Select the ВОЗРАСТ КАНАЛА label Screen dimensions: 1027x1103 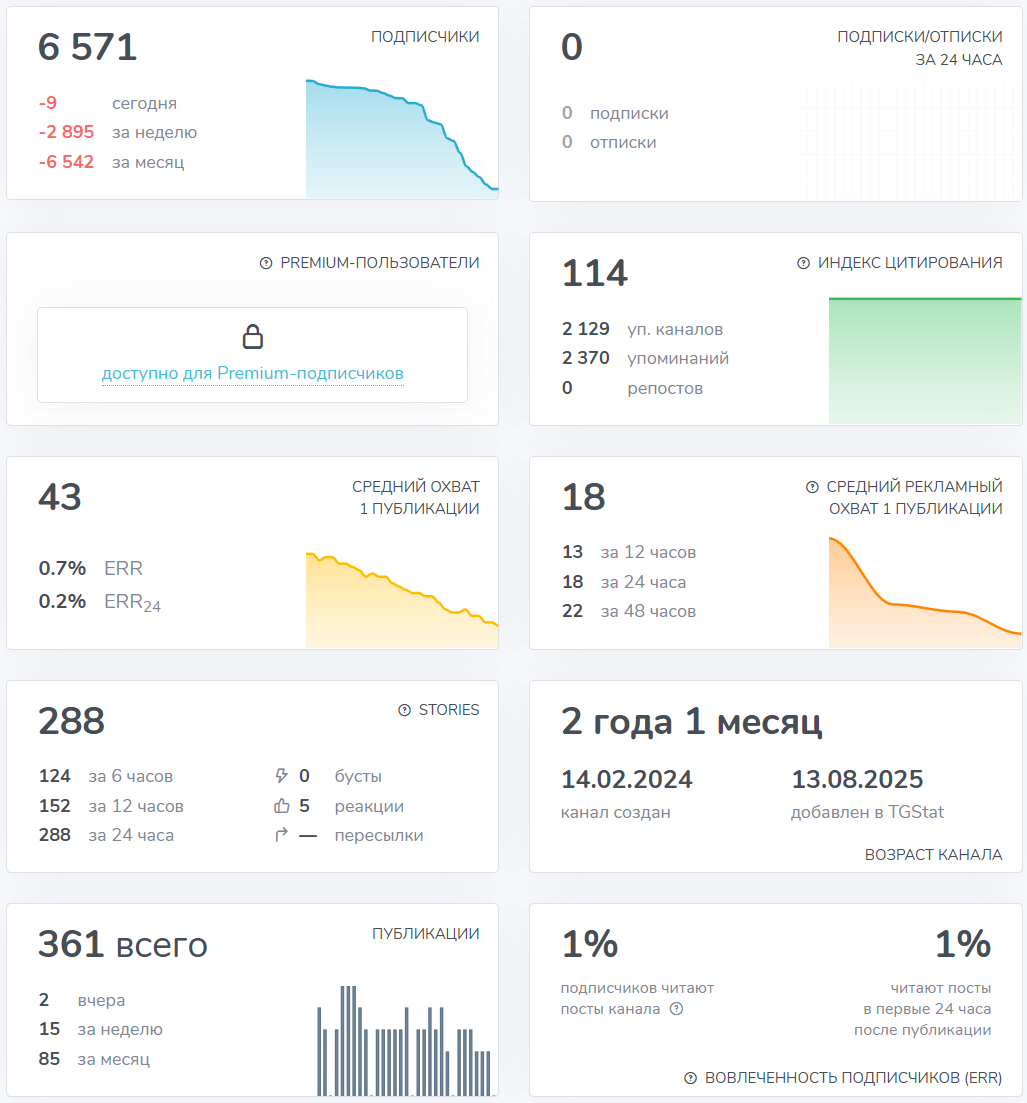pyautogui.click(x=933, y=855)
